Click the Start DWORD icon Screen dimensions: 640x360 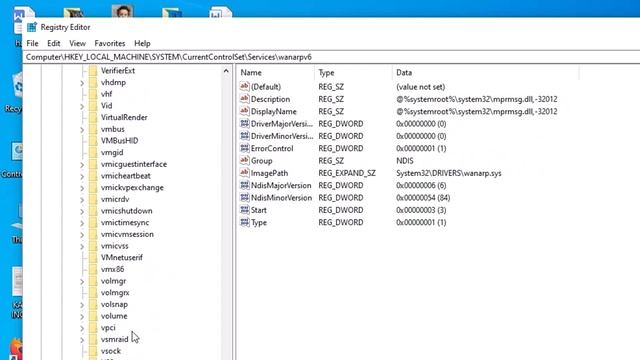(x=244, y=209)
